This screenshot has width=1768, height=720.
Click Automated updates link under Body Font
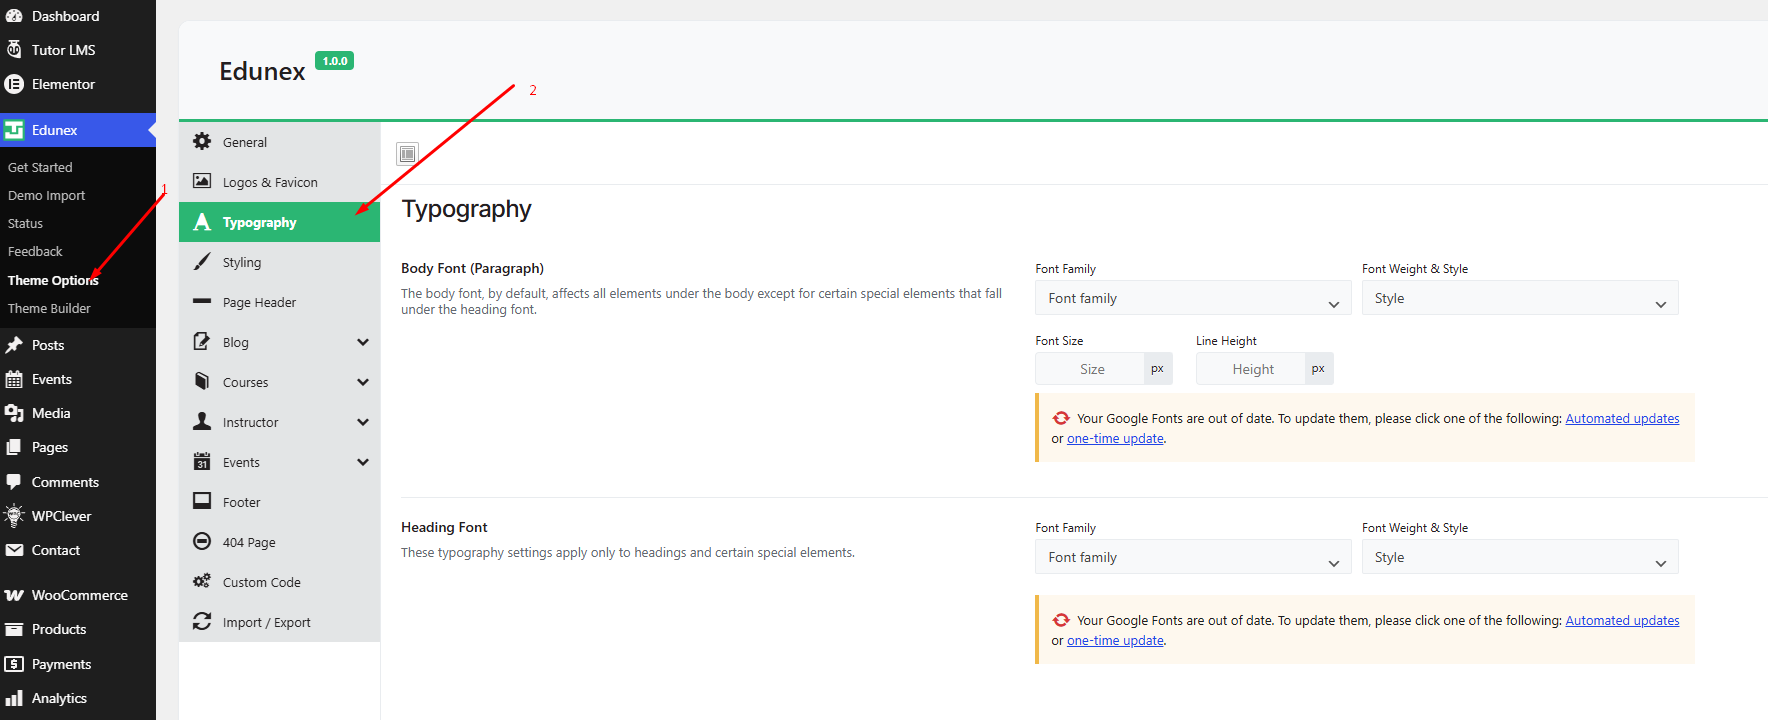click(x=1622, y=418)
